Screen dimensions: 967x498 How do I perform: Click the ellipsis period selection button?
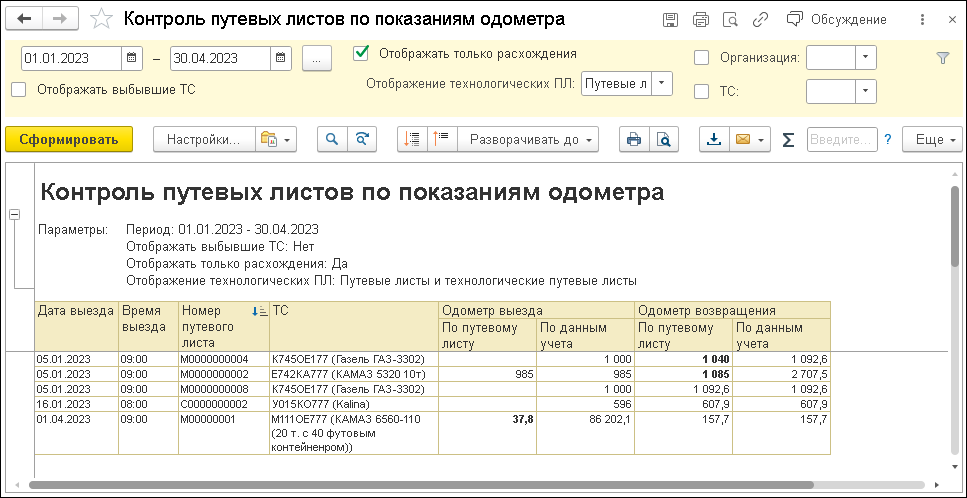pyautogui.click(x=316, y=59)
